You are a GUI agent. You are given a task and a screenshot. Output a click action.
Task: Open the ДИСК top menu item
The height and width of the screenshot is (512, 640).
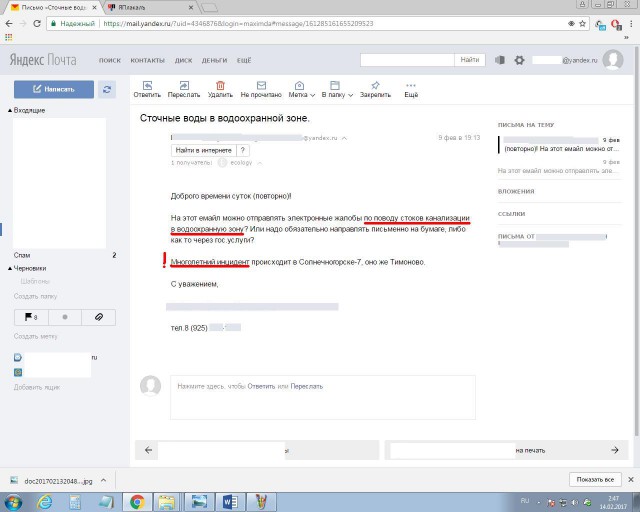click(183, 60)
